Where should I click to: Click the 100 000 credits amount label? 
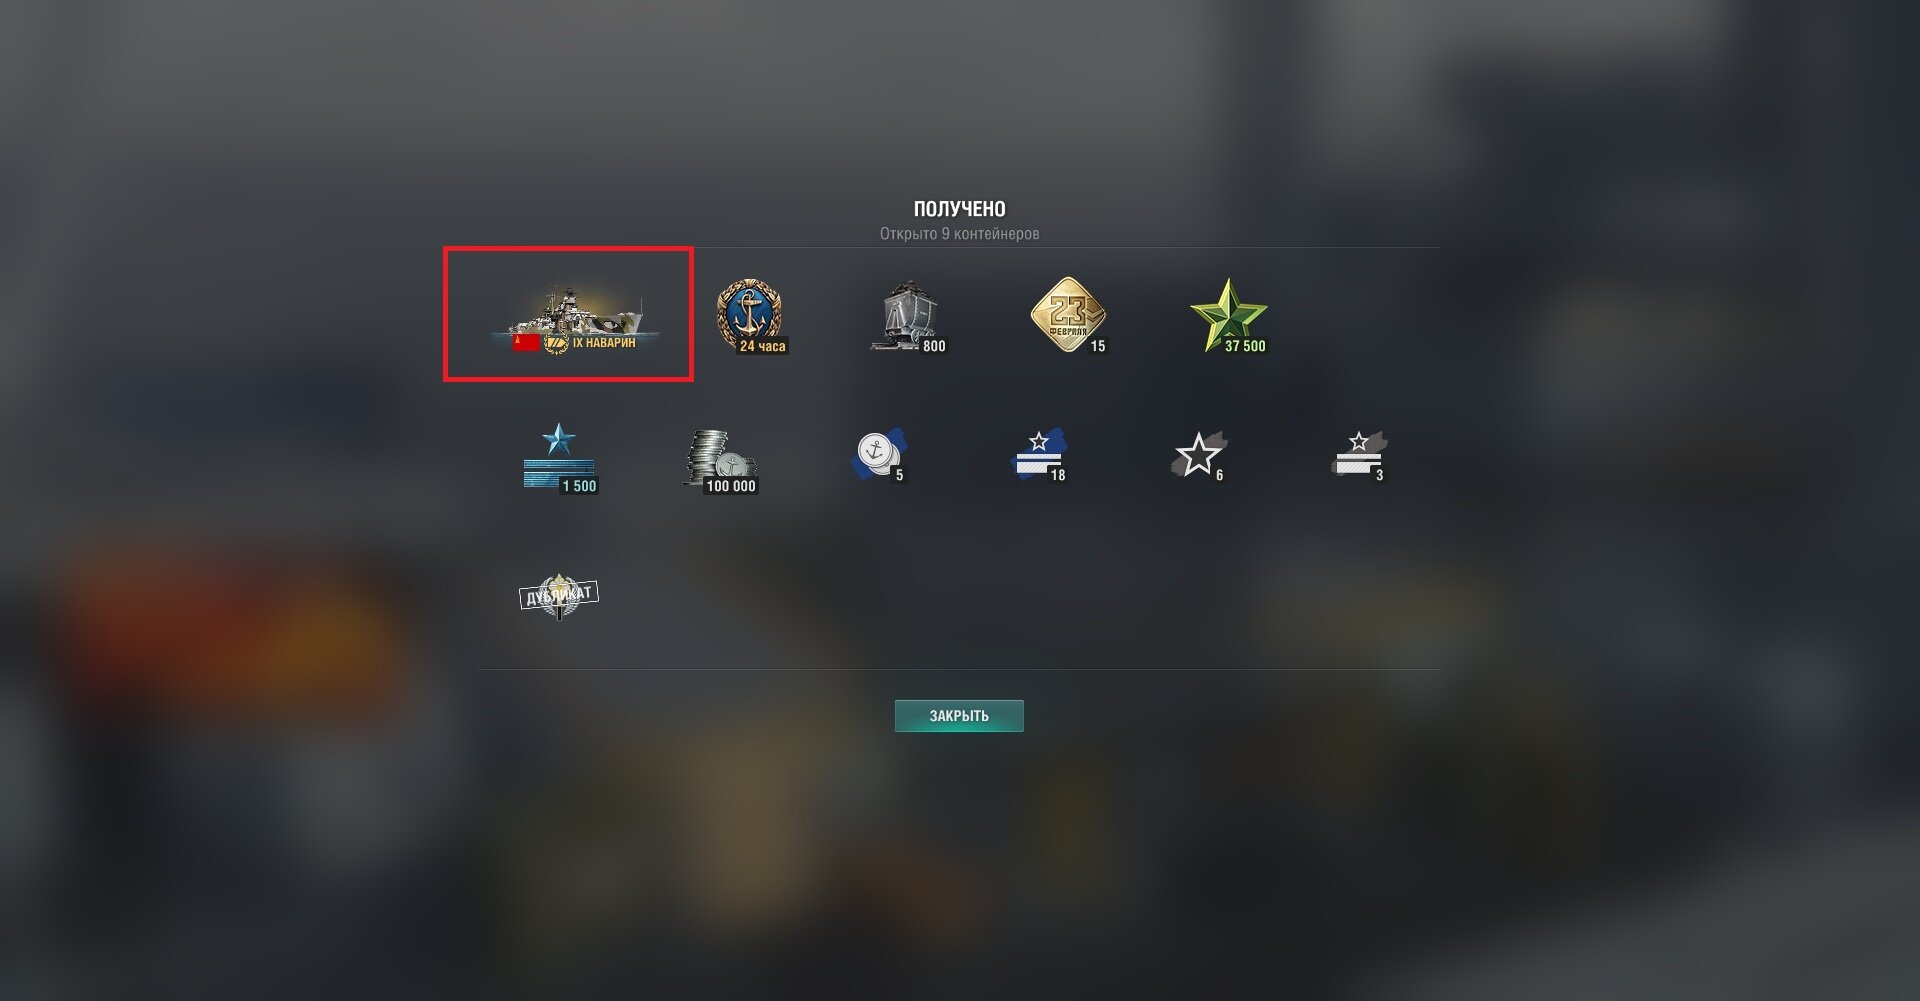[731, 486]
